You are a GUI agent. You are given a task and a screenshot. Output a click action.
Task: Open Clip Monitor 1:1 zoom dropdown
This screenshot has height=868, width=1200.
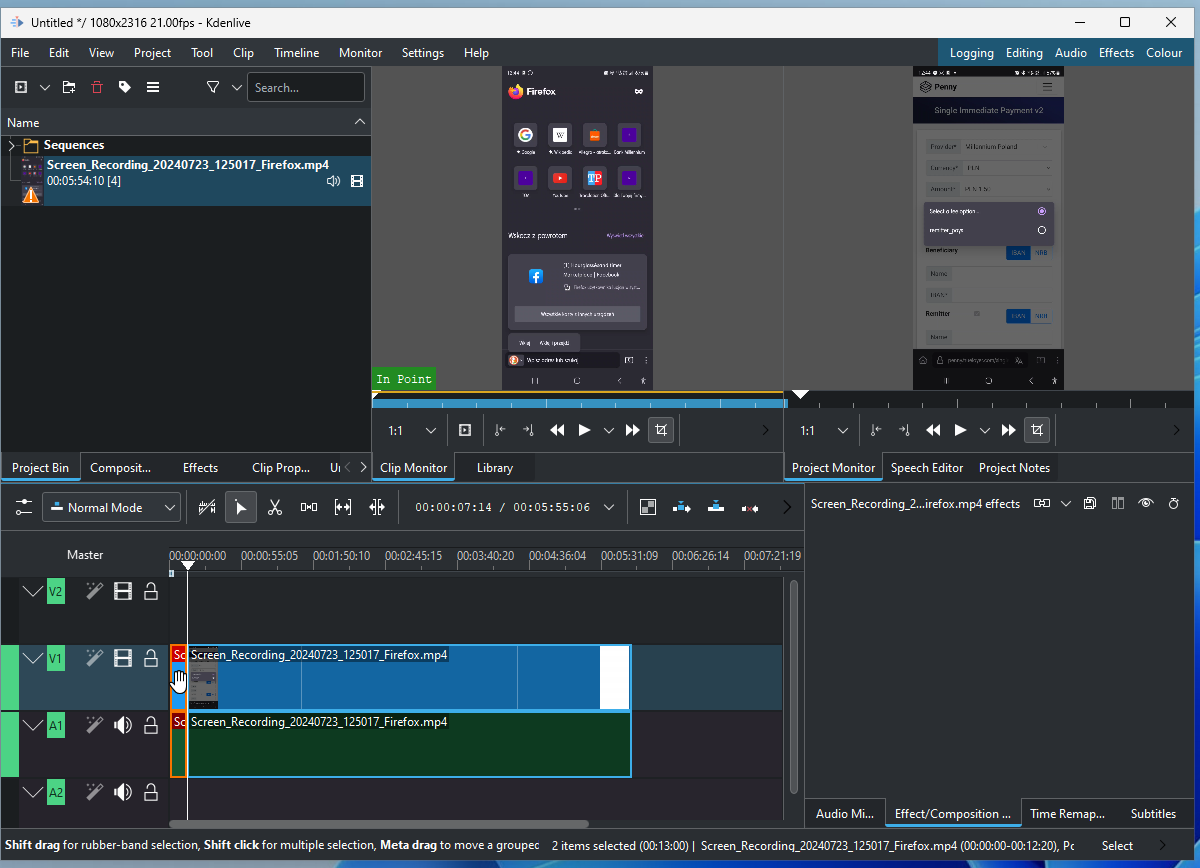pos(412,430)
